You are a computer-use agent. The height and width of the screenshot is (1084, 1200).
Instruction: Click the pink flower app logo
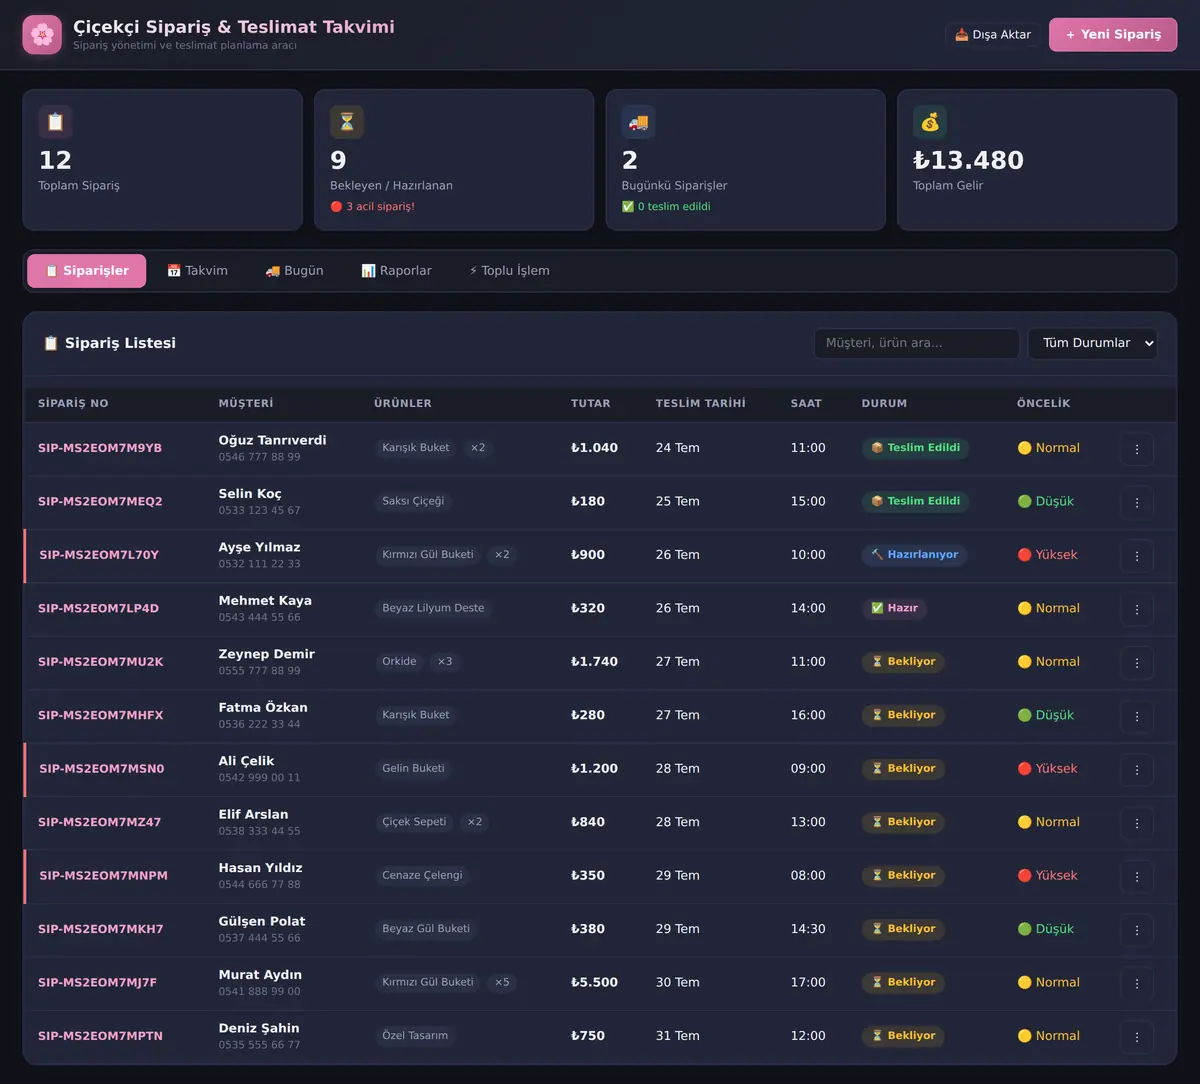point(42,35)
